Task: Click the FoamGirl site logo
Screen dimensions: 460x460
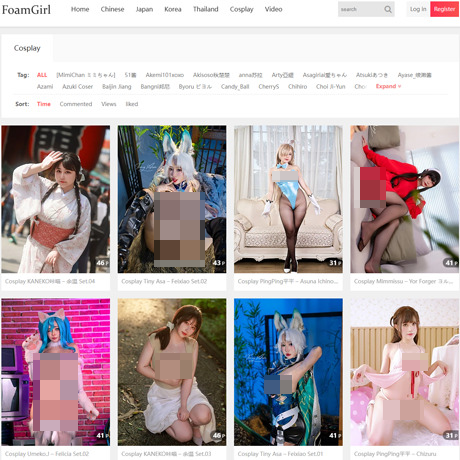Action: pos(26,10)
